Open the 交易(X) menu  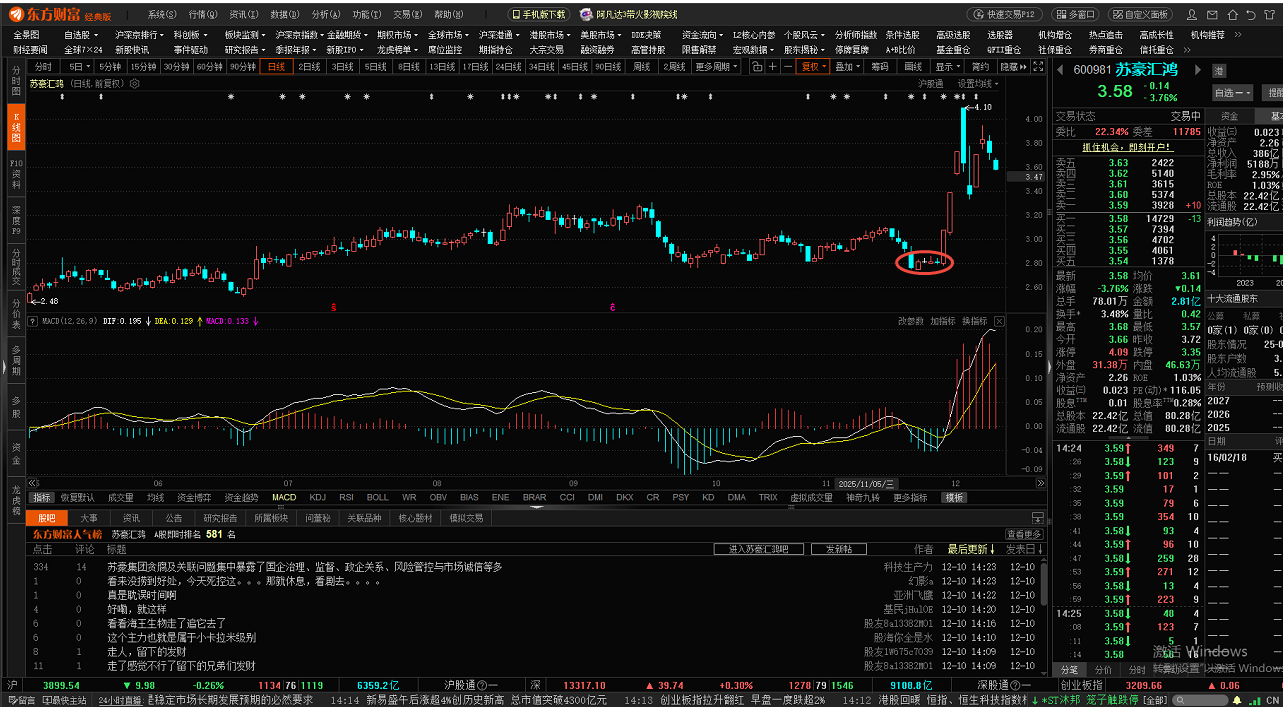408,15
